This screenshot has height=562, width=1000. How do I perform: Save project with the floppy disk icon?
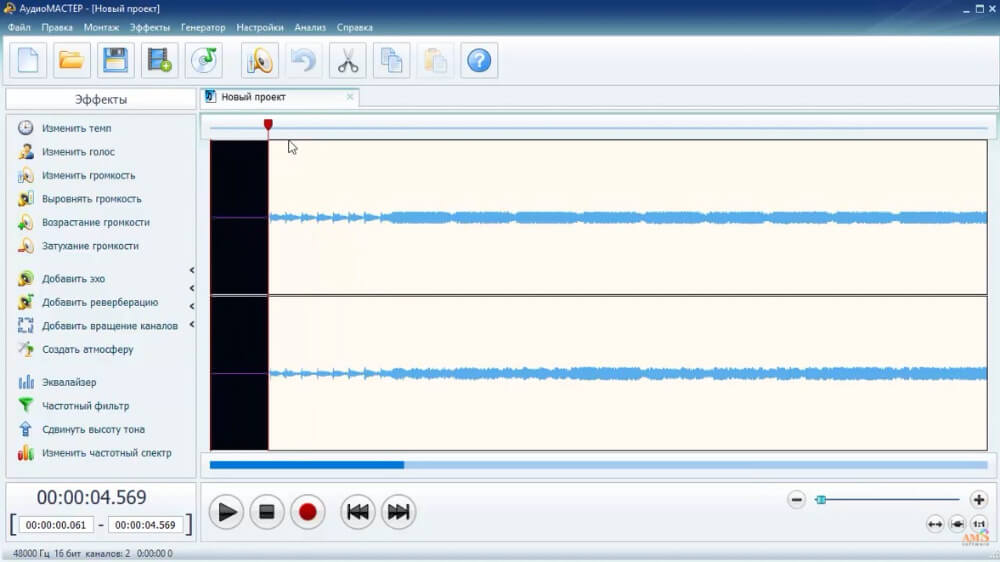(x=115, y=61)
